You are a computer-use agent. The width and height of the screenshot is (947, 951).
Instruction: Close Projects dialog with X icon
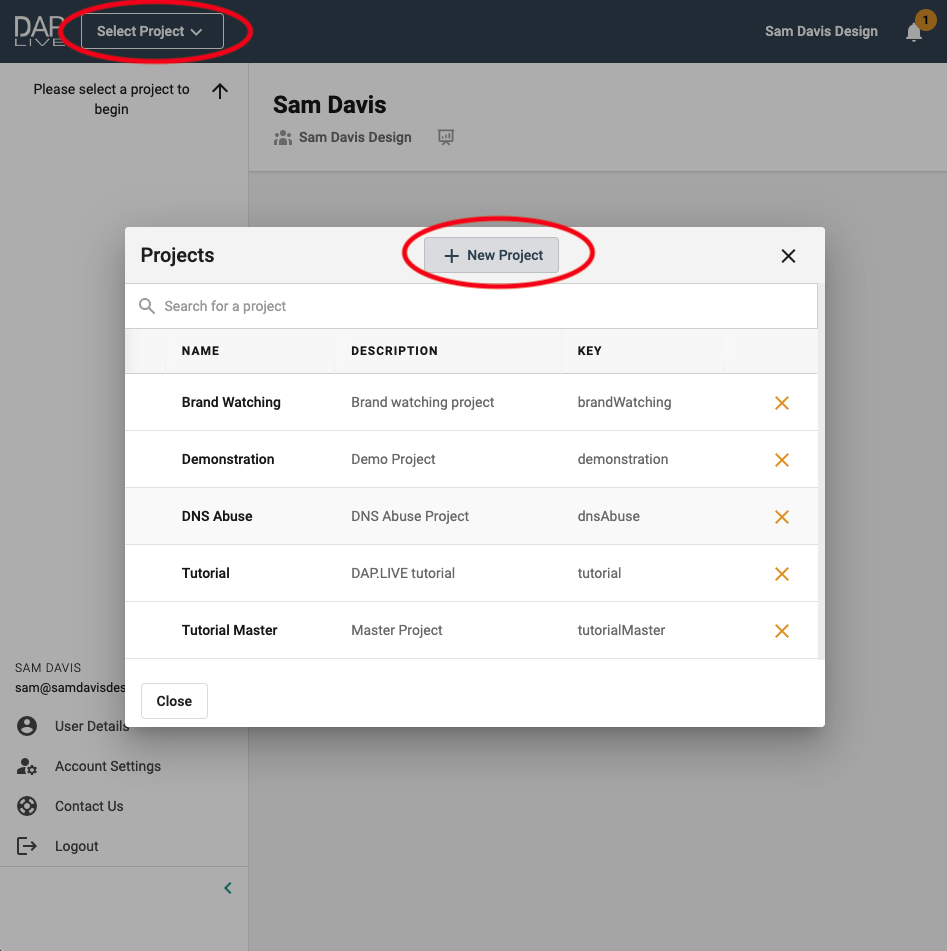click(788, 256)
